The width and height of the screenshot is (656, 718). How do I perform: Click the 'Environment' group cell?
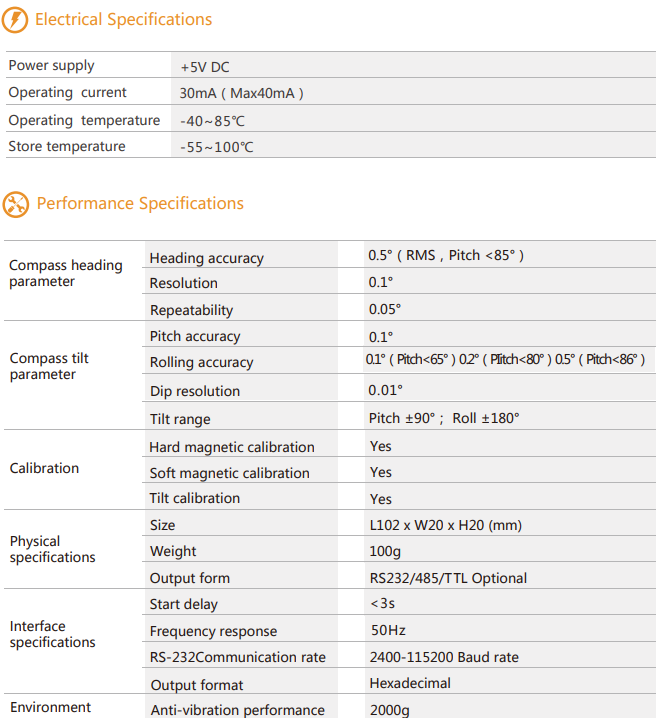click(51, 707)
